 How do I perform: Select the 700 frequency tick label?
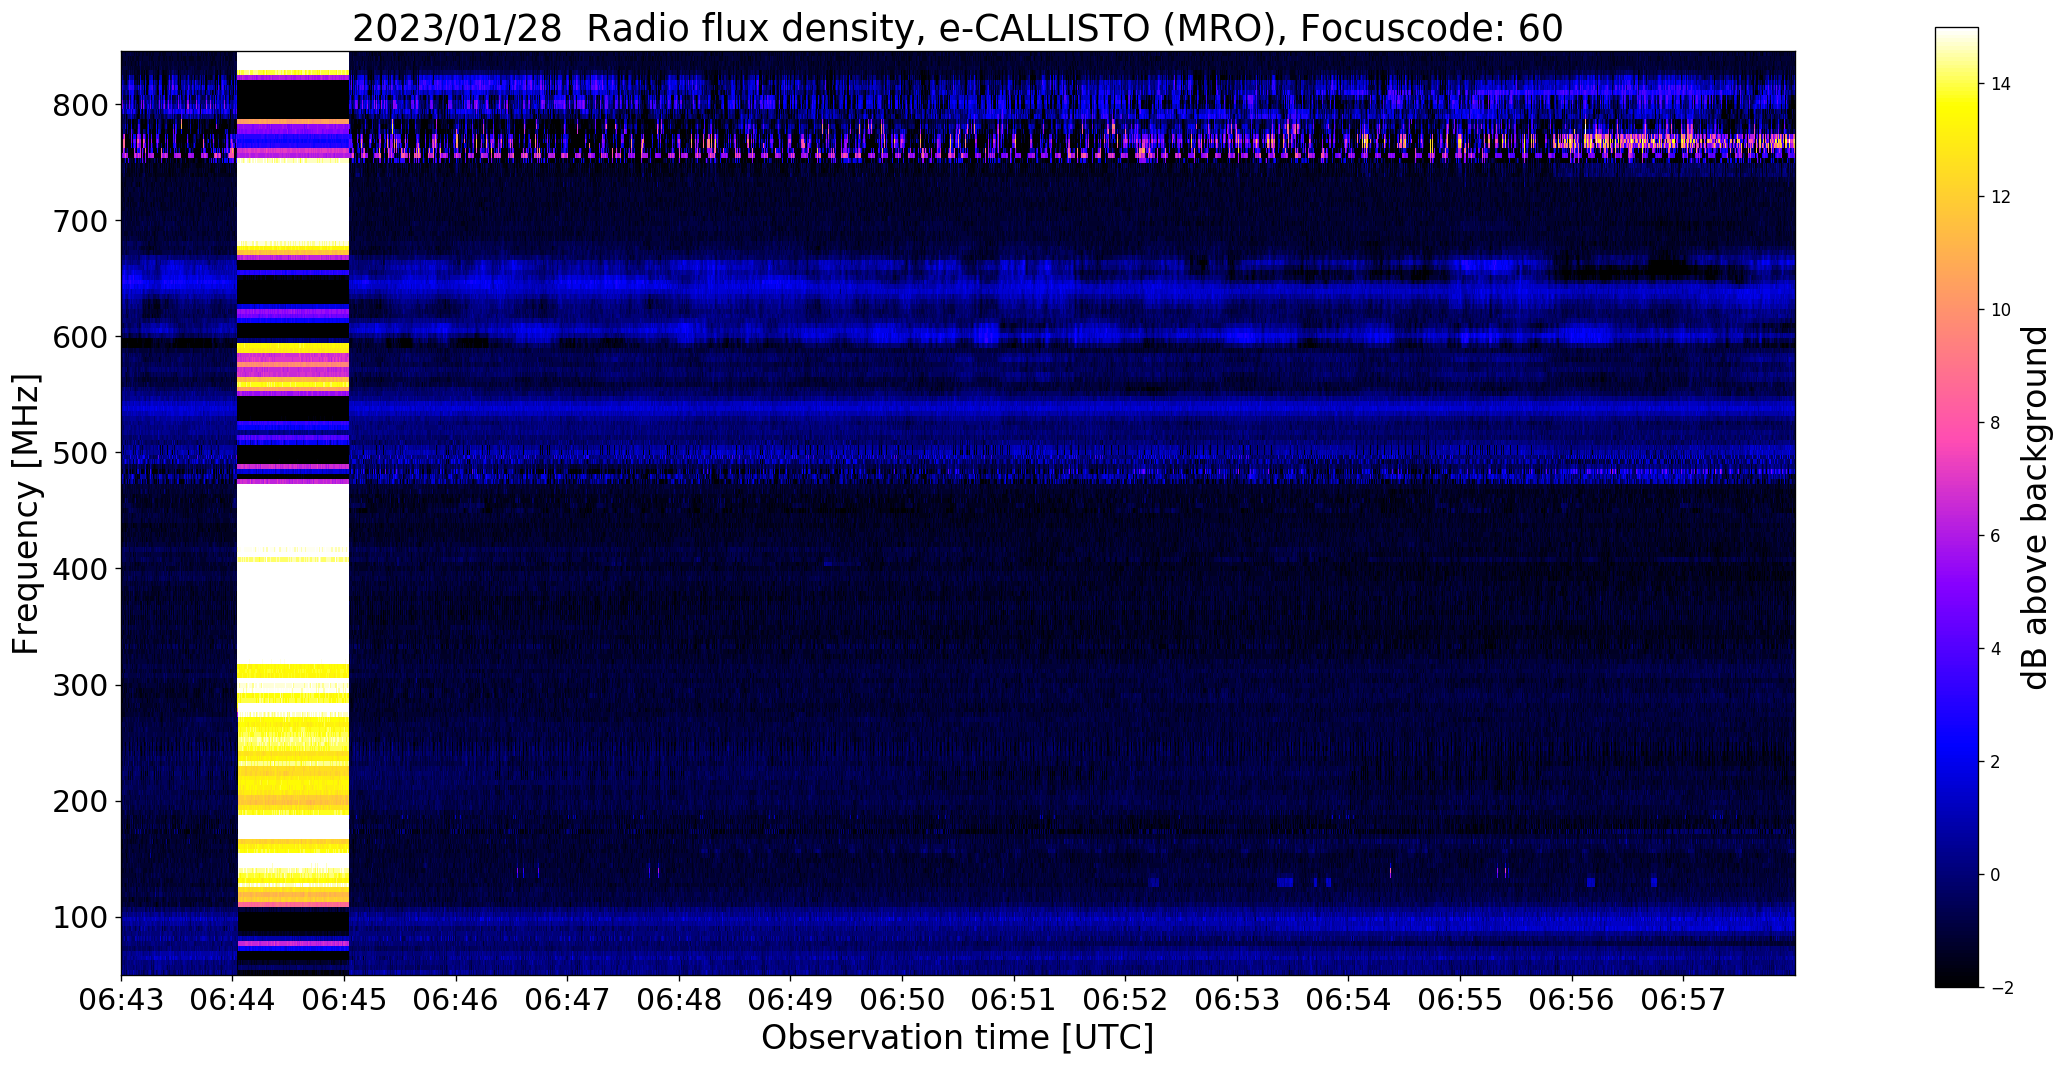click(82, 221)
